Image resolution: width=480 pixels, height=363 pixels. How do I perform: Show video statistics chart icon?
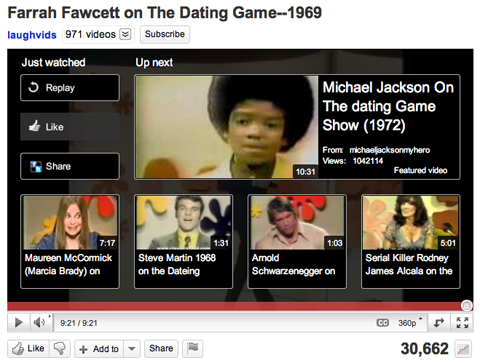pyautogui.click(x=463, y=349)
